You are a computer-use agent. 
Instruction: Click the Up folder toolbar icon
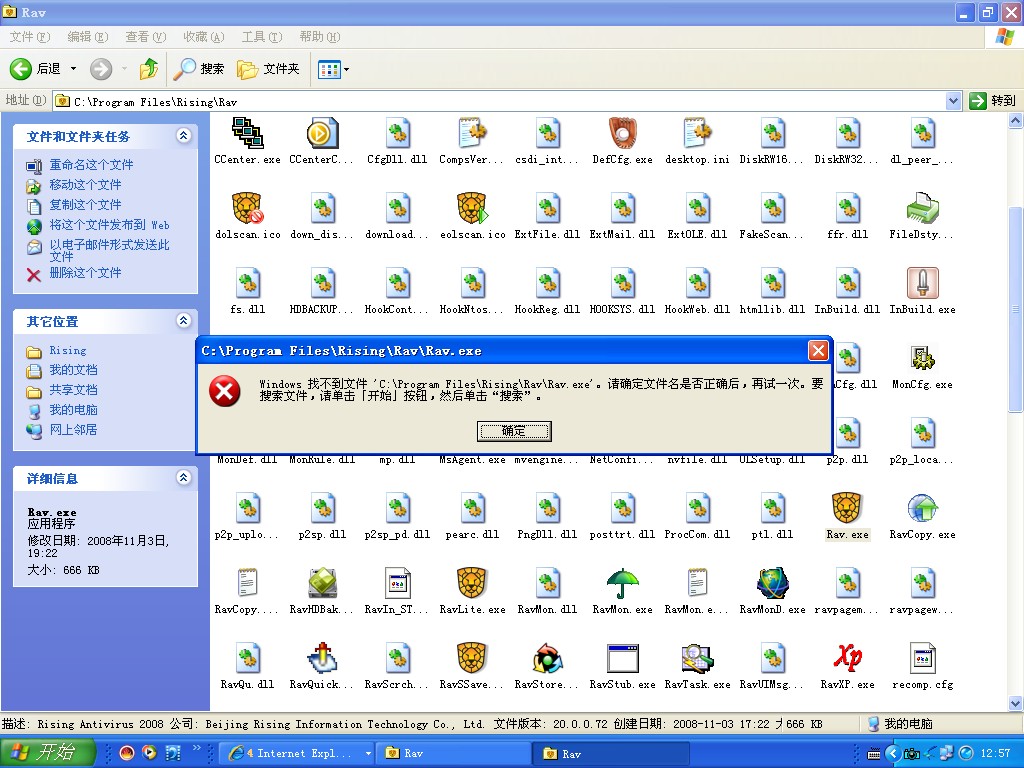[149, 68]
